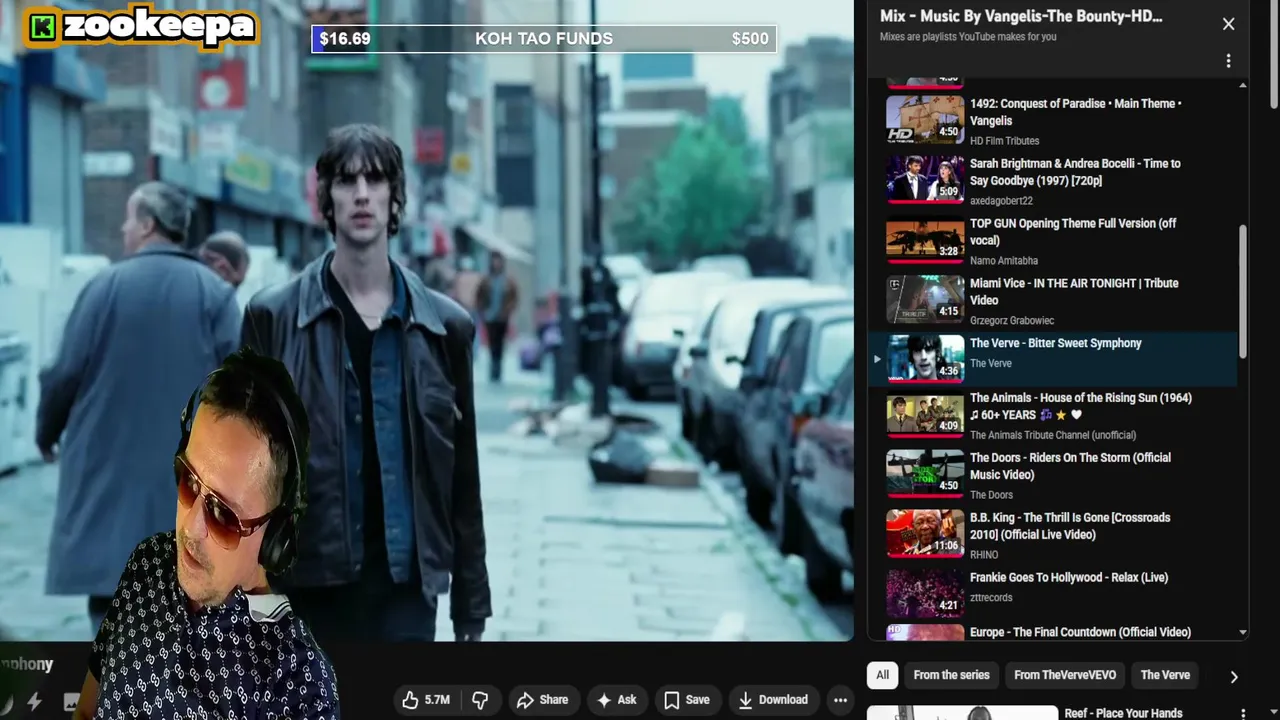Click the Kick logo icon beside zookeepa

coord(42,27)
